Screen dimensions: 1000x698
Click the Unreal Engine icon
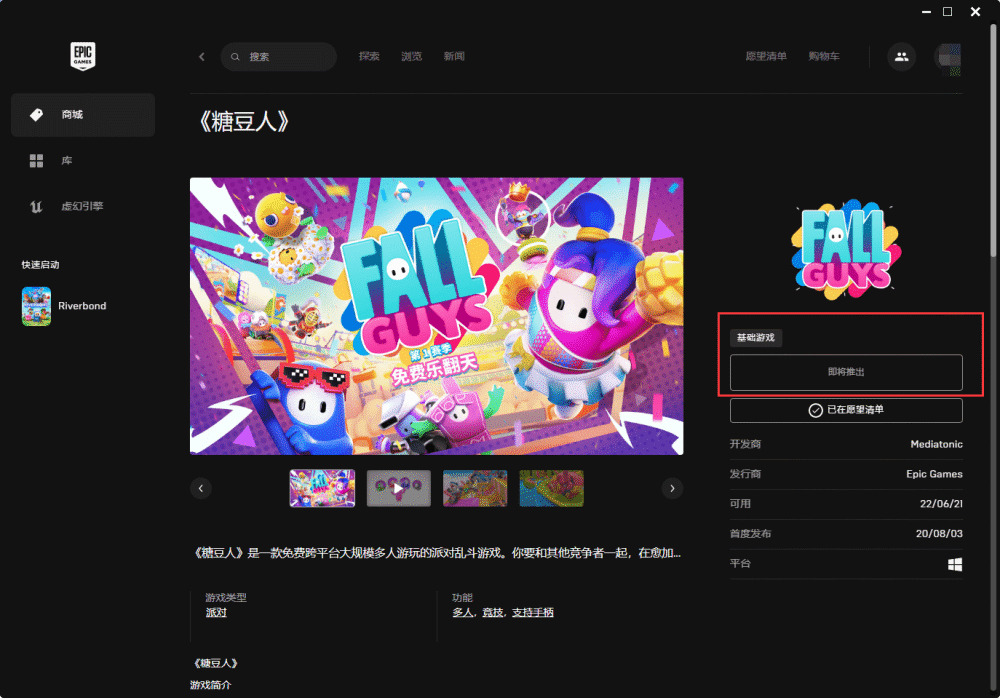click(x=36, y=206)
